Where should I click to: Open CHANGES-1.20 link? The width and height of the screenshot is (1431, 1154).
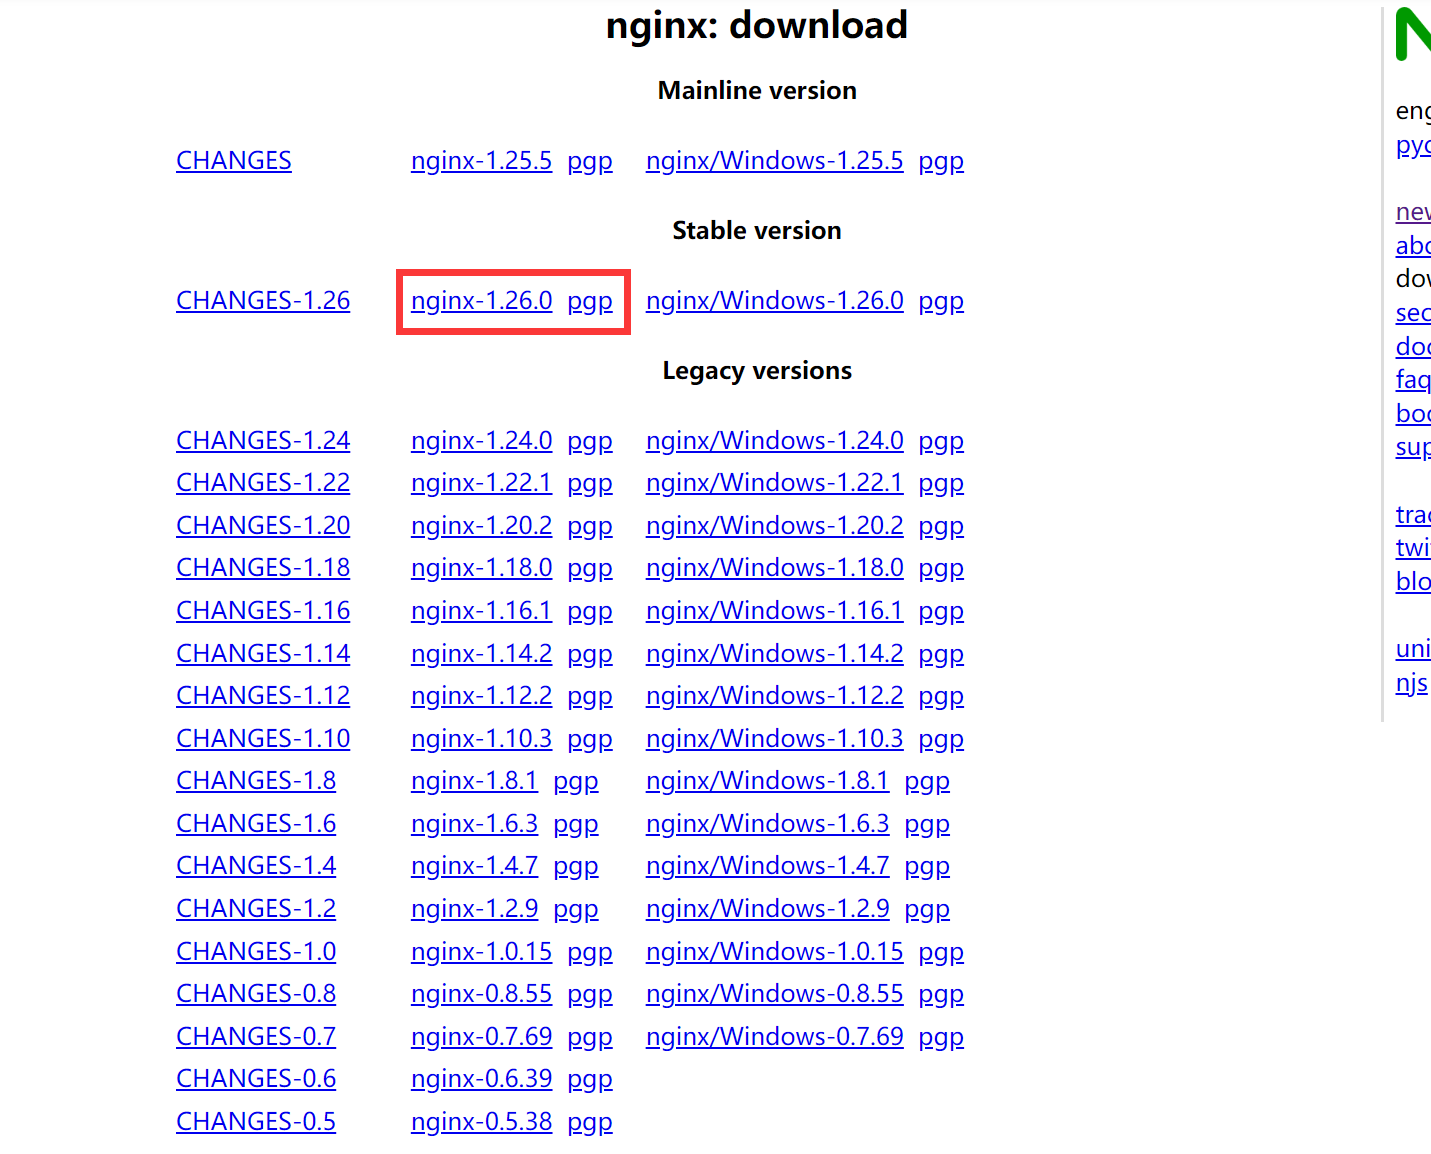click(263, 526)
